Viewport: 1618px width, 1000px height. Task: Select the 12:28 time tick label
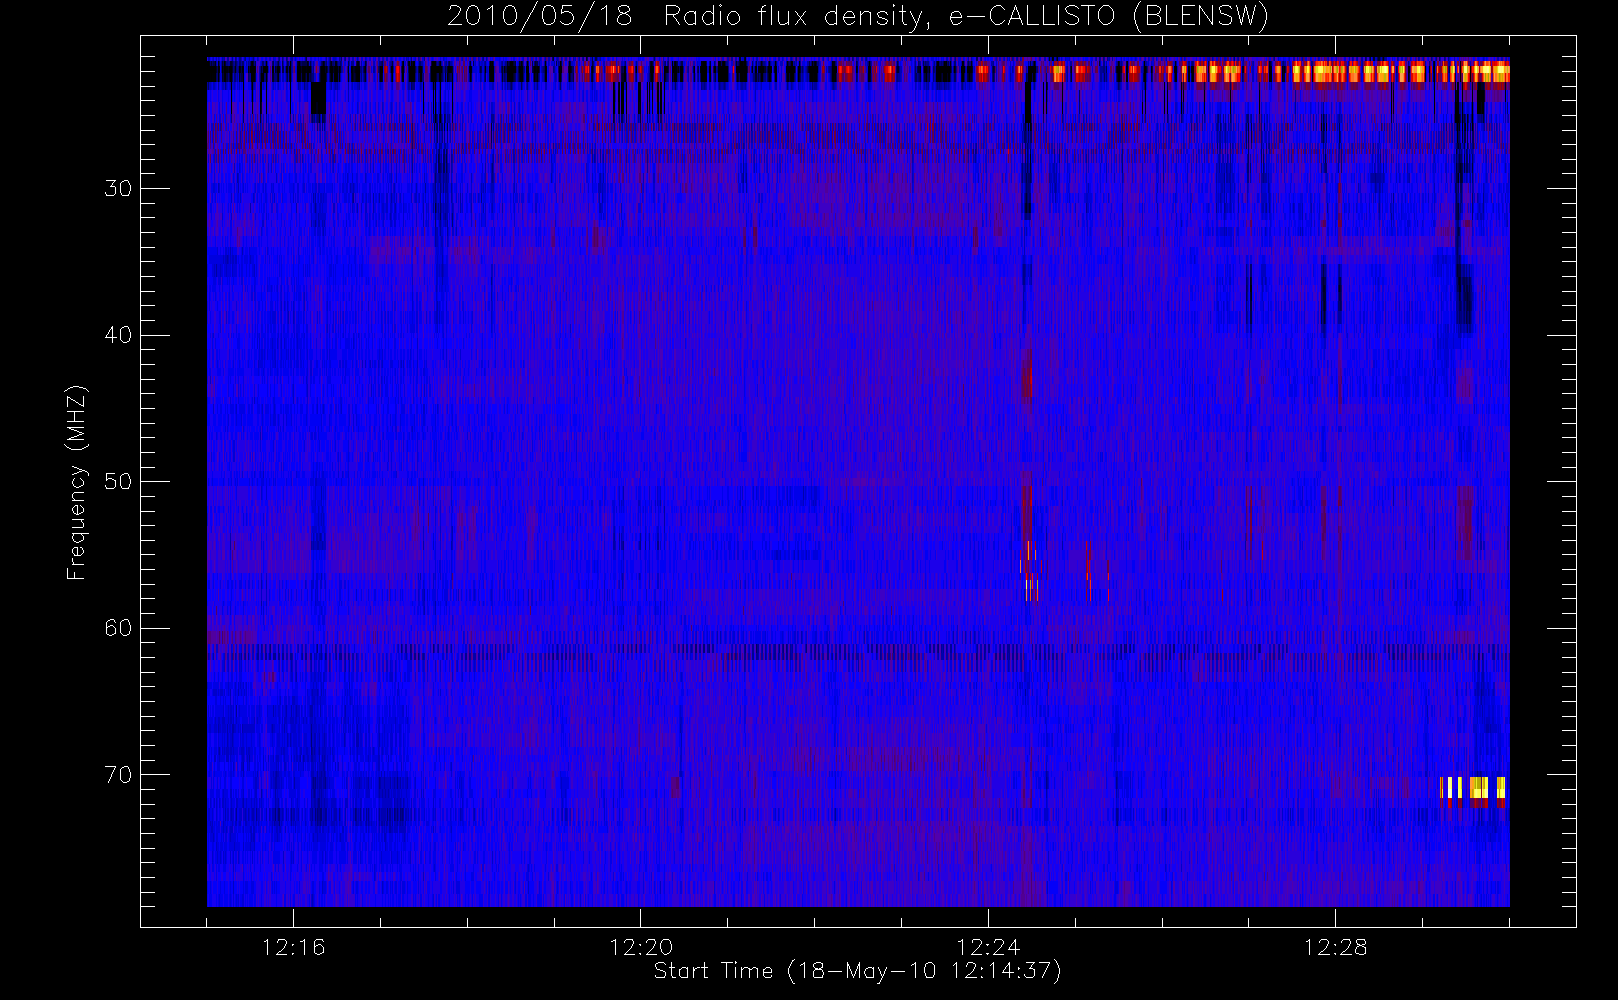pyautogui.click(x=1335, y=947)
